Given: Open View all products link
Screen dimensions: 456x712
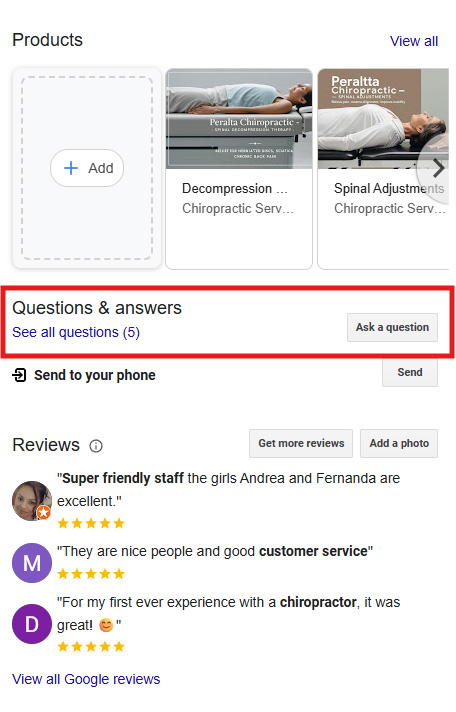Looking at the screenshot, I should click(x=414, y=41).
